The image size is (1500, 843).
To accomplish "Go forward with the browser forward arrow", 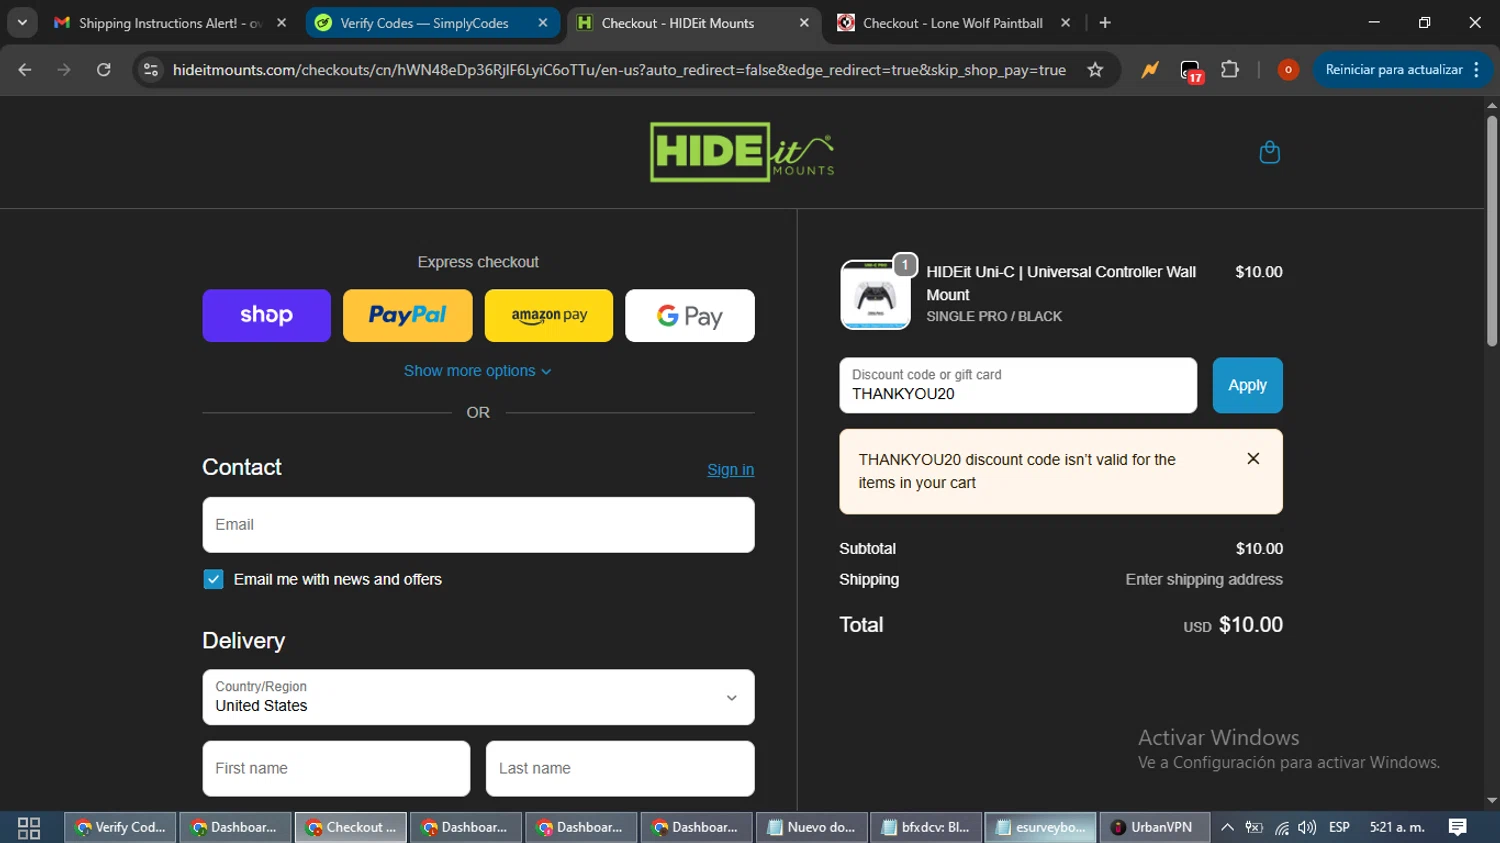I will point(64,70).
